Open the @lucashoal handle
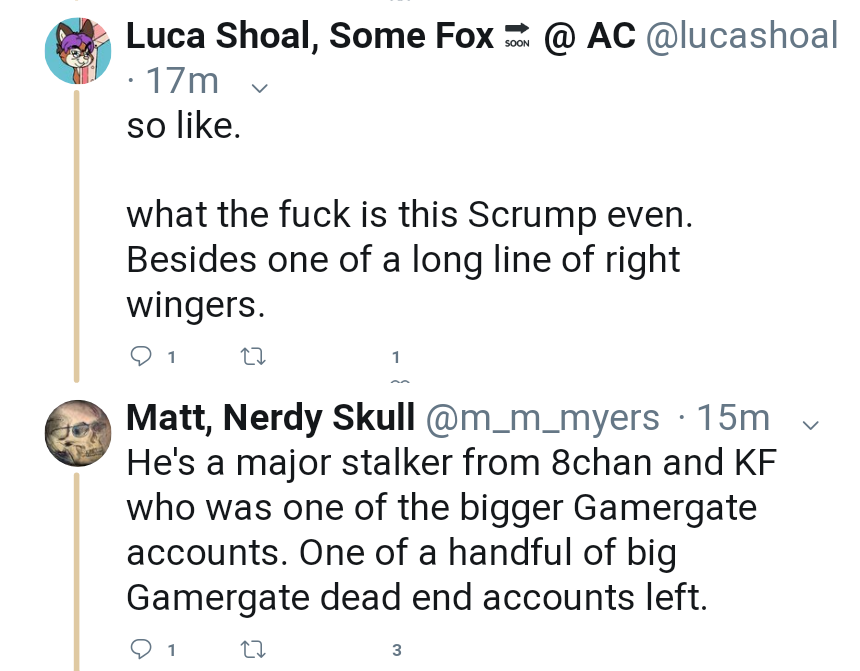 742,36
